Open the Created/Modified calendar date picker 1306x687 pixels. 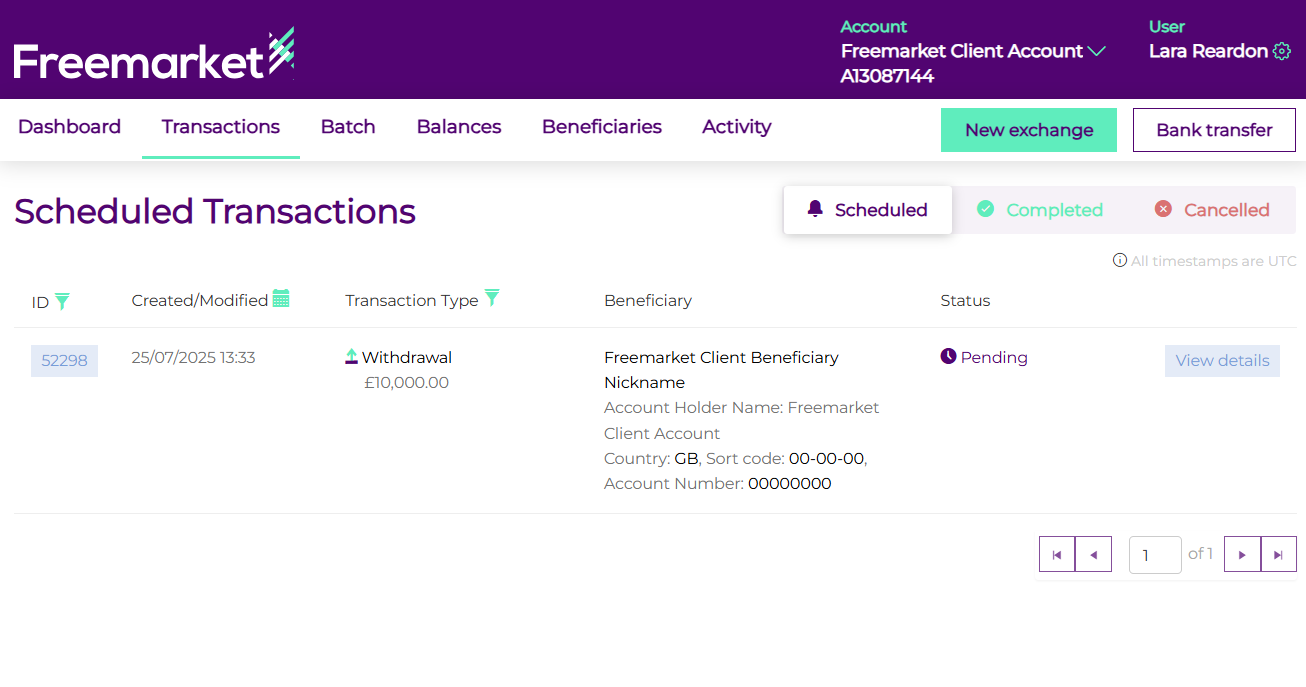pyautogui.click(x=281, y=299)
